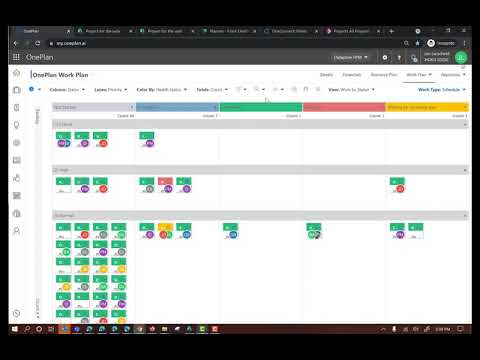Go to Home in the left sidebar

(17, 73)
